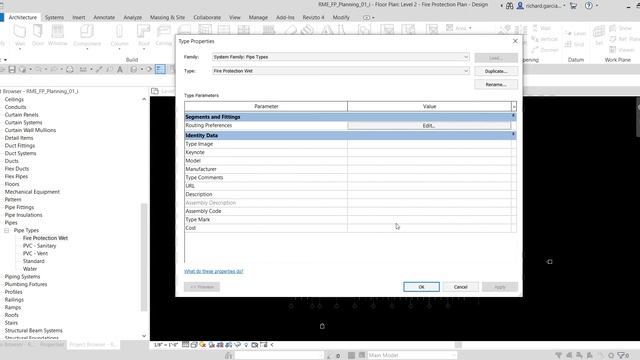Select the Standard pipe type
The width and height of the screenshot is (640, 360).
(x=33, y=261)
